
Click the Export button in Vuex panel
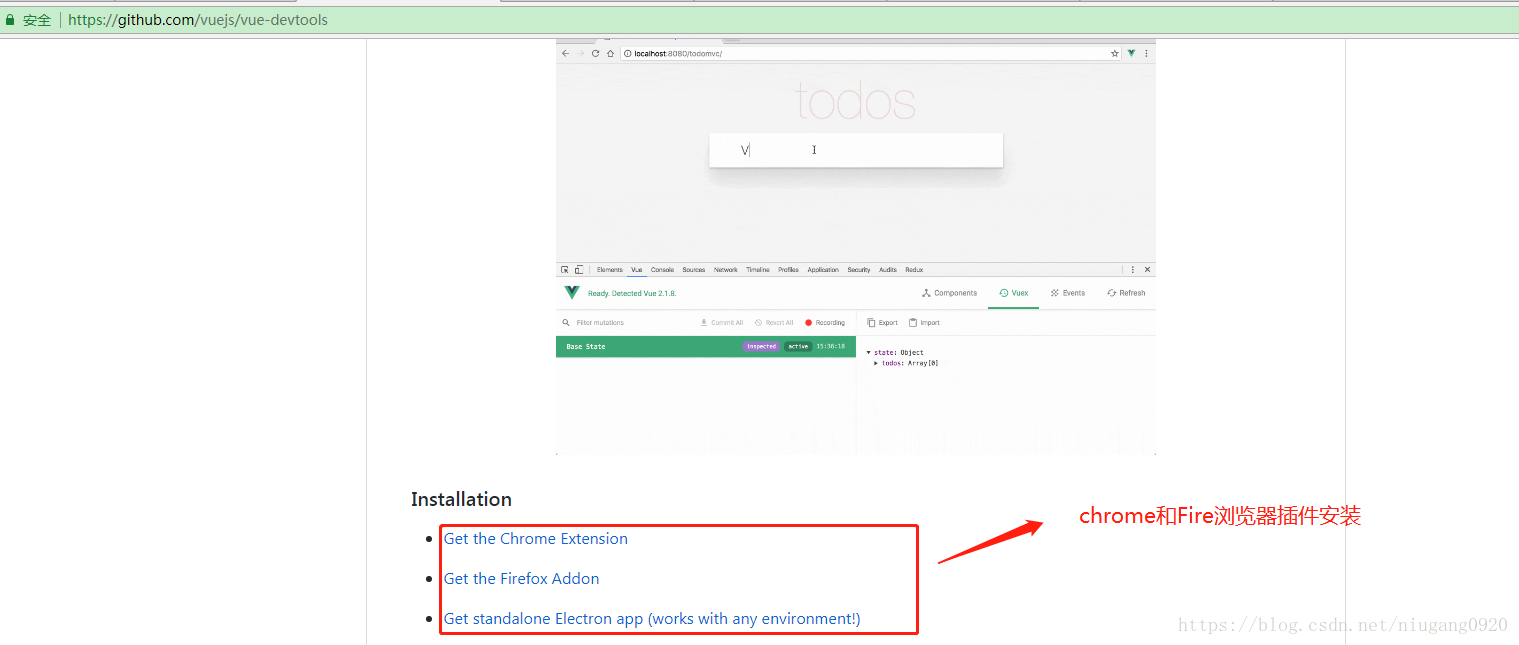tap(882, 323)
